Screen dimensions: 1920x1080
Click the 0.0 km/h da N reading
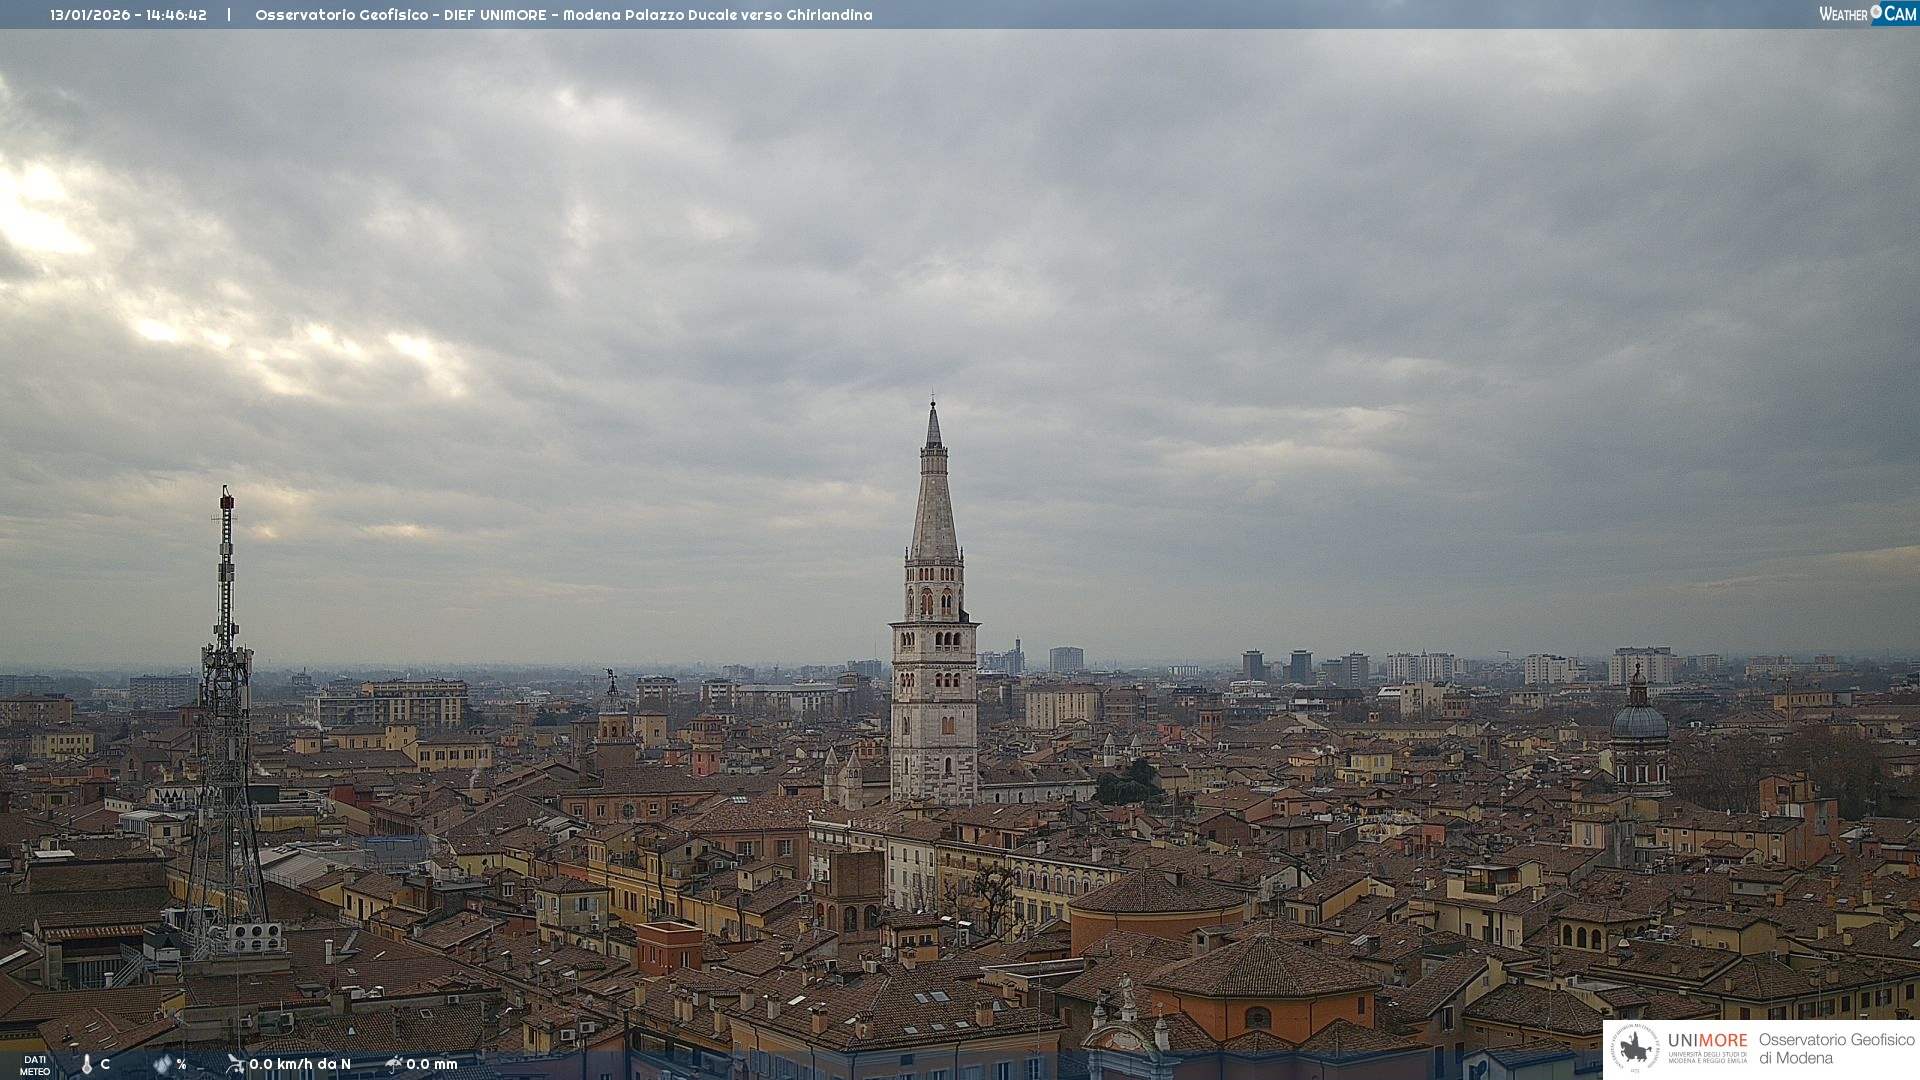point(300,1064)
